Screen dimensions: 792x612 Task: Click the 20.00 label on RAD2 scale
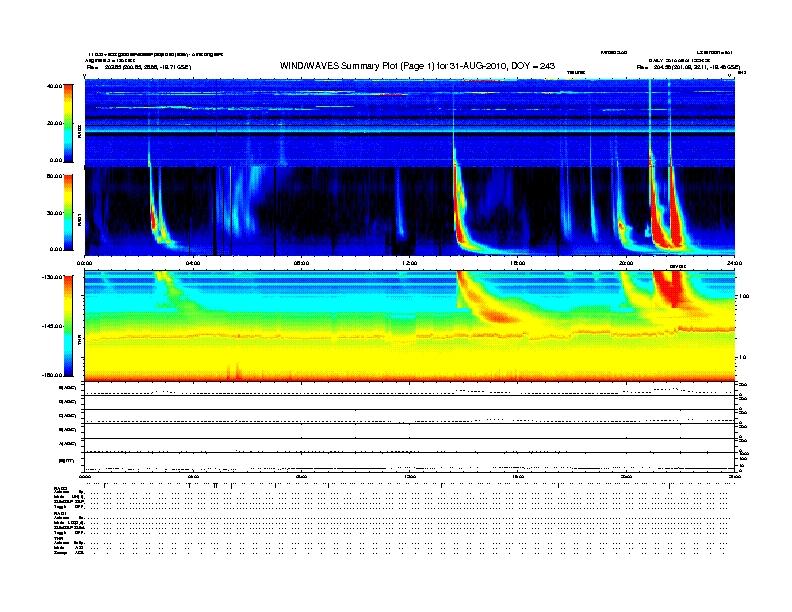coord(54,123)
